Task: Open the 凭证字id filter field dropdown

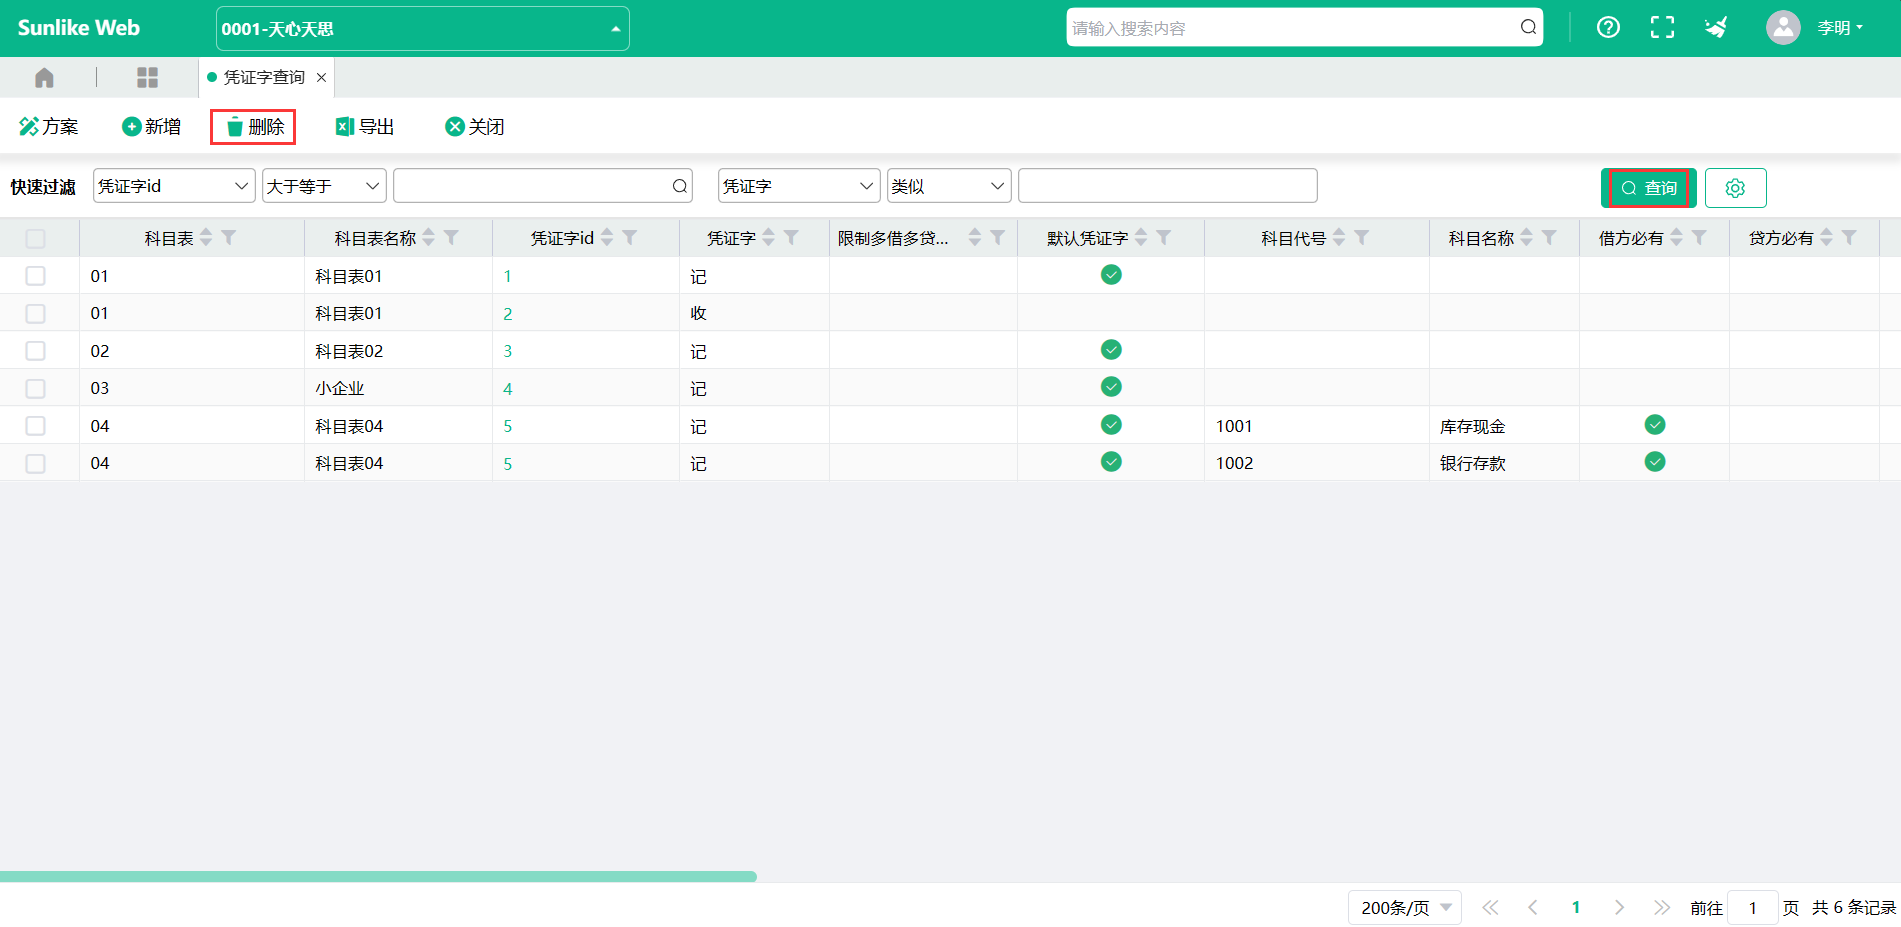Action: click(174, 186)
